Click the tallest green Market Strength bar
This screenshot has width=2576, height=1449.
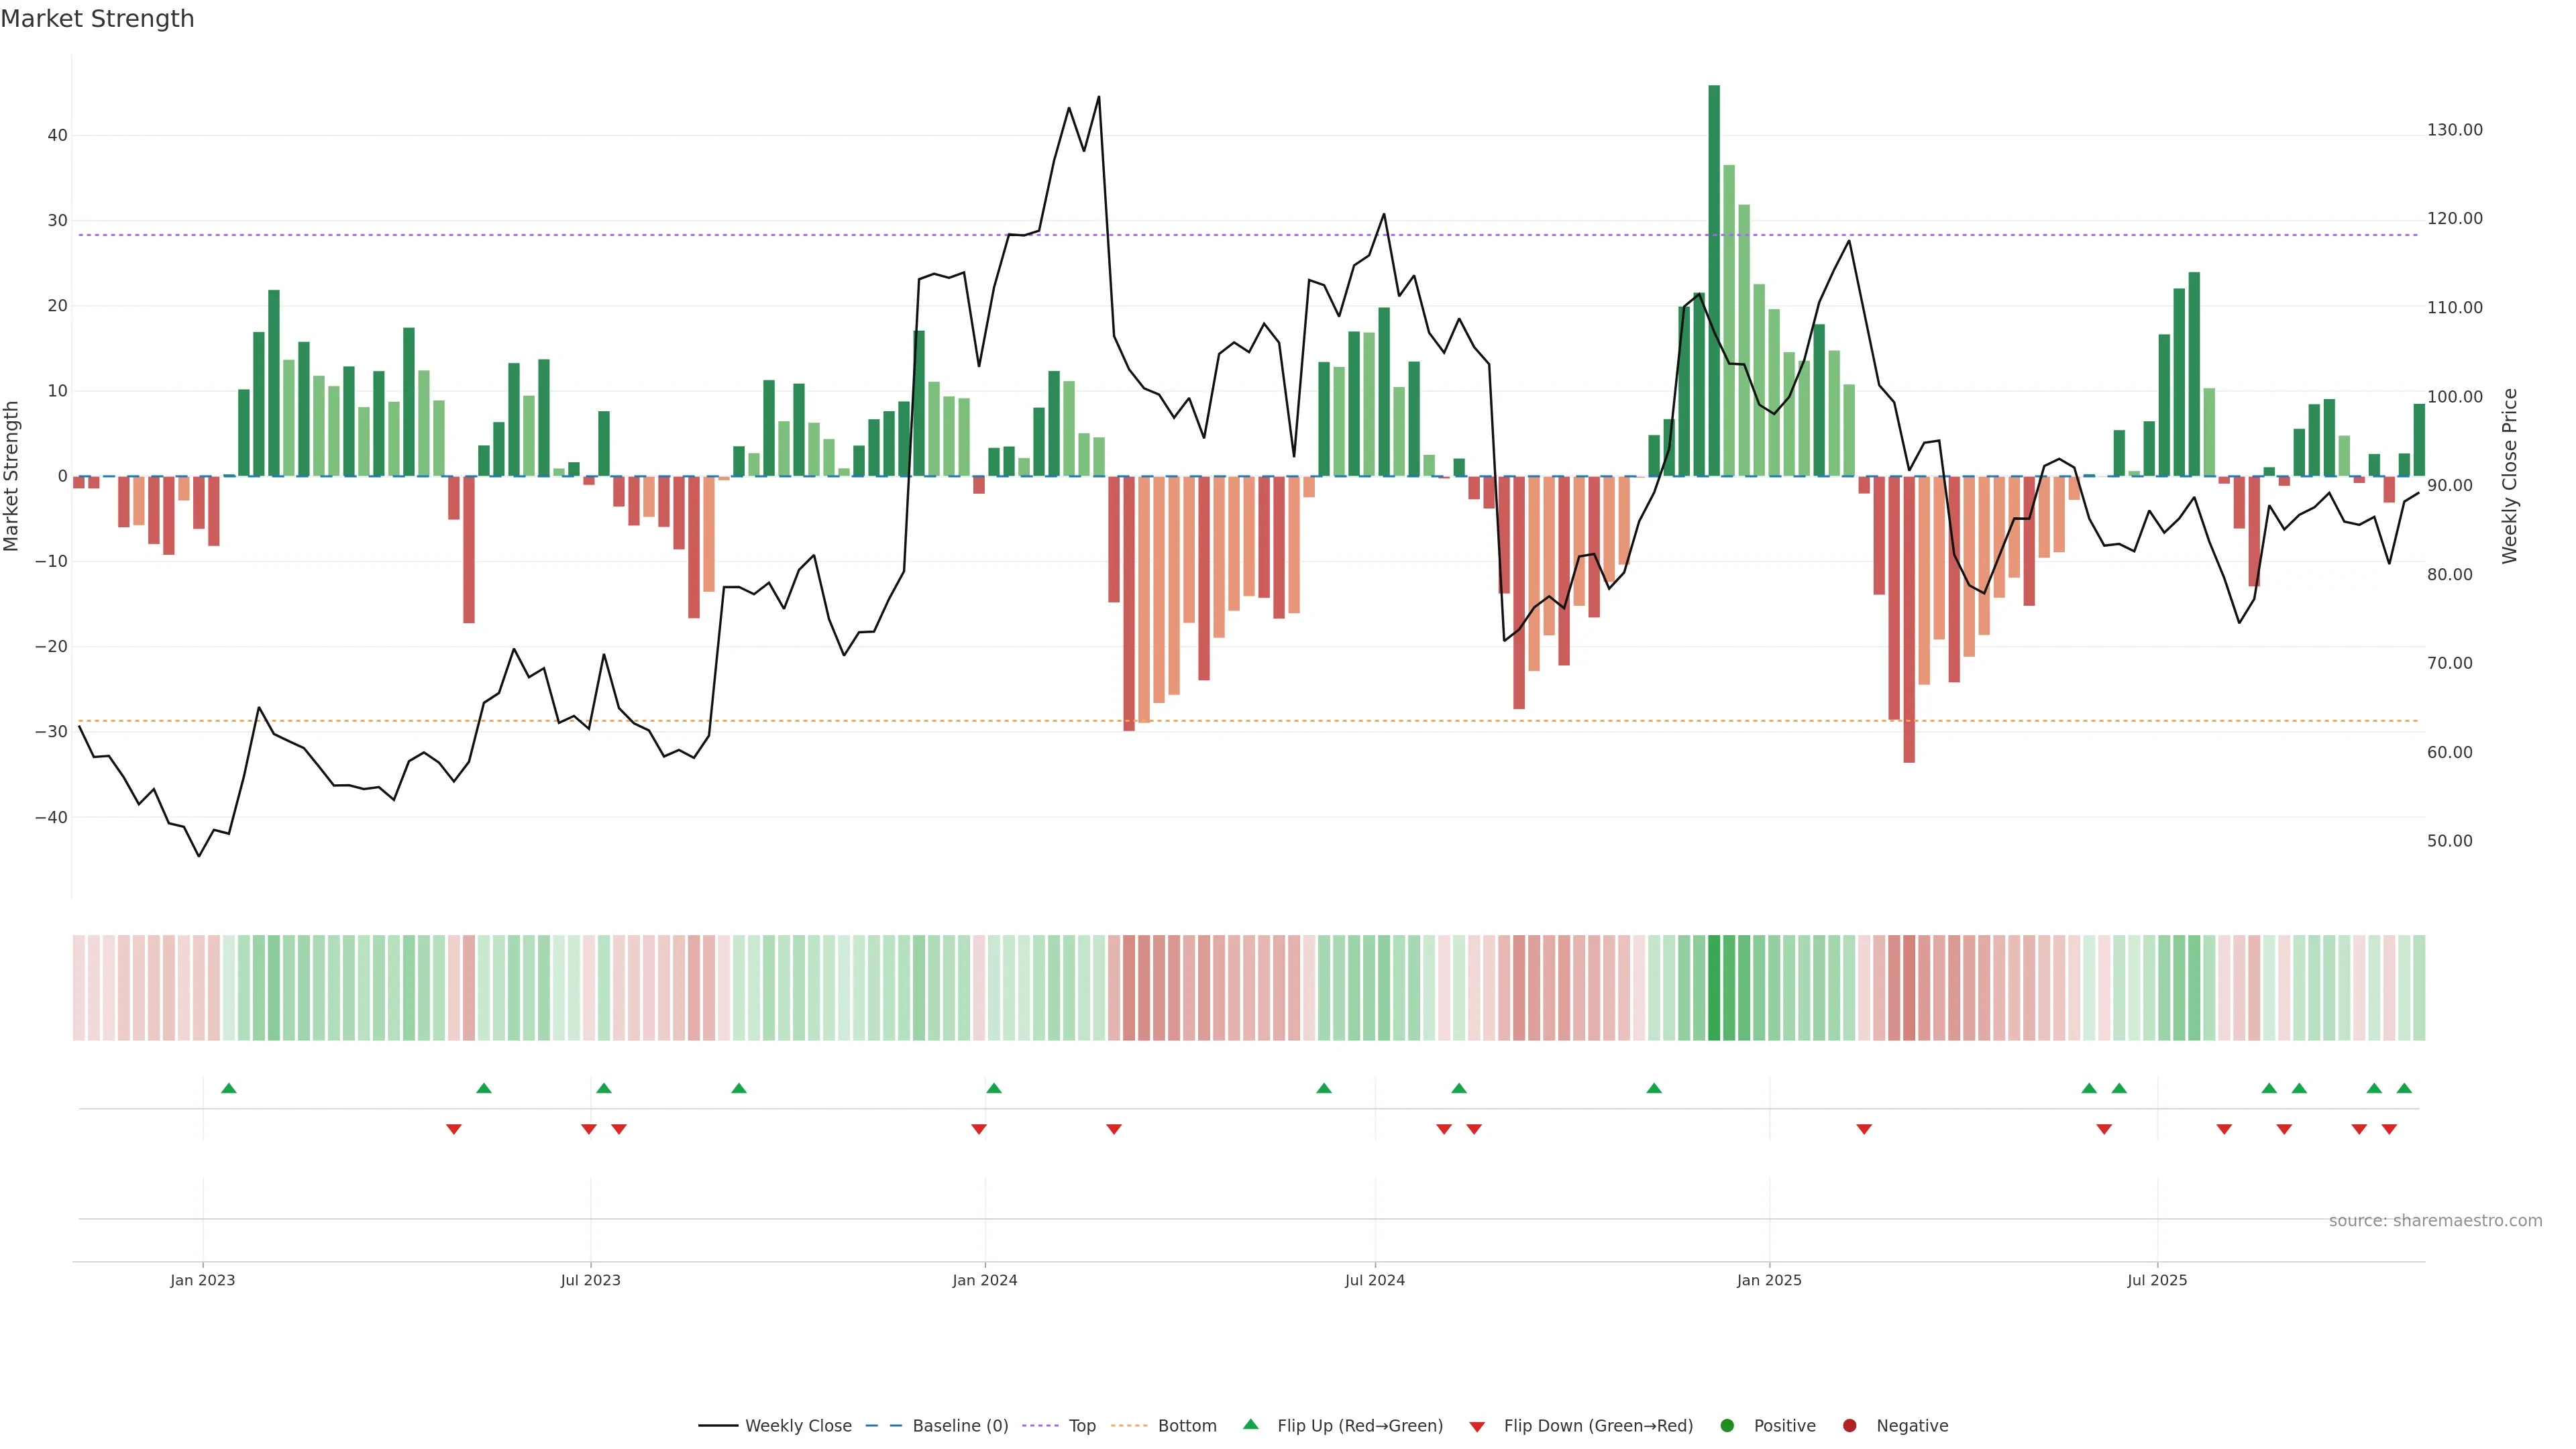click(x=1714, y=280)
